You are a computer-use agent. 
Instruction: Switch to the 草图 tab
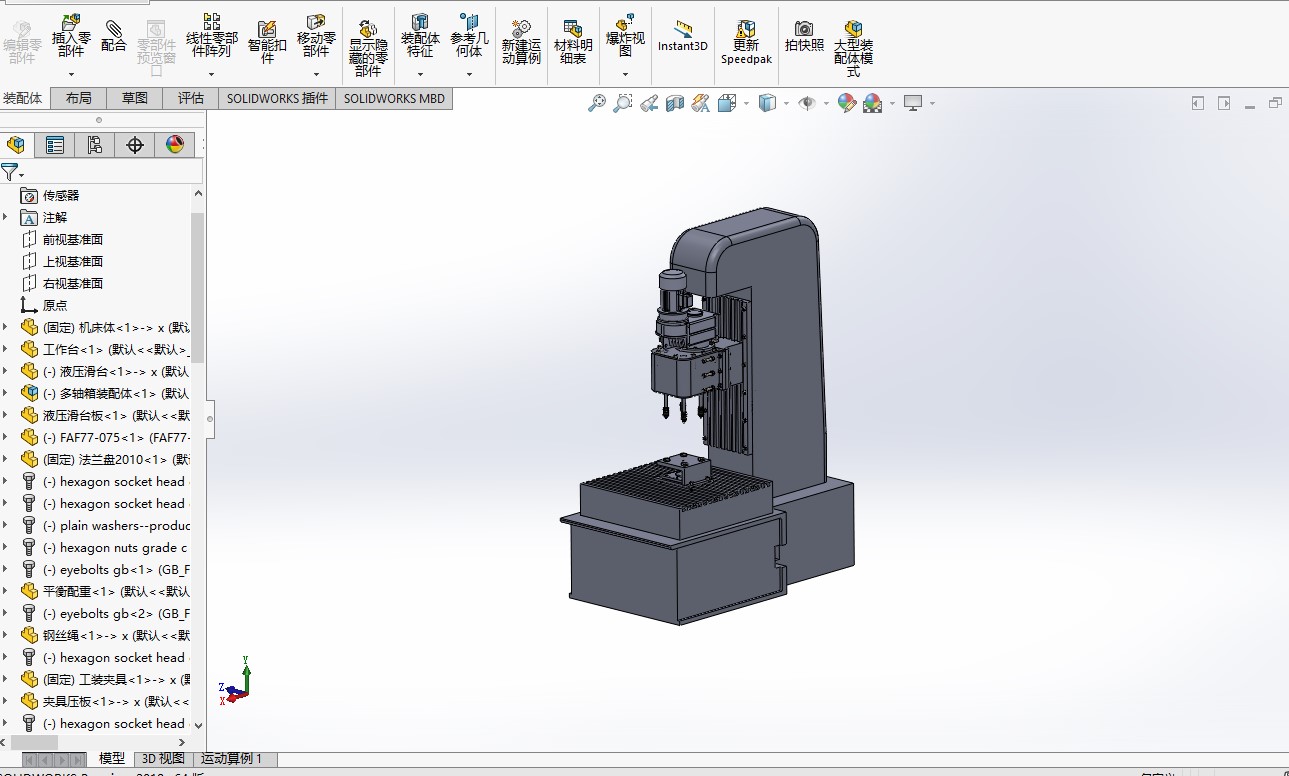pyautogui.click(x=135, y=98)
